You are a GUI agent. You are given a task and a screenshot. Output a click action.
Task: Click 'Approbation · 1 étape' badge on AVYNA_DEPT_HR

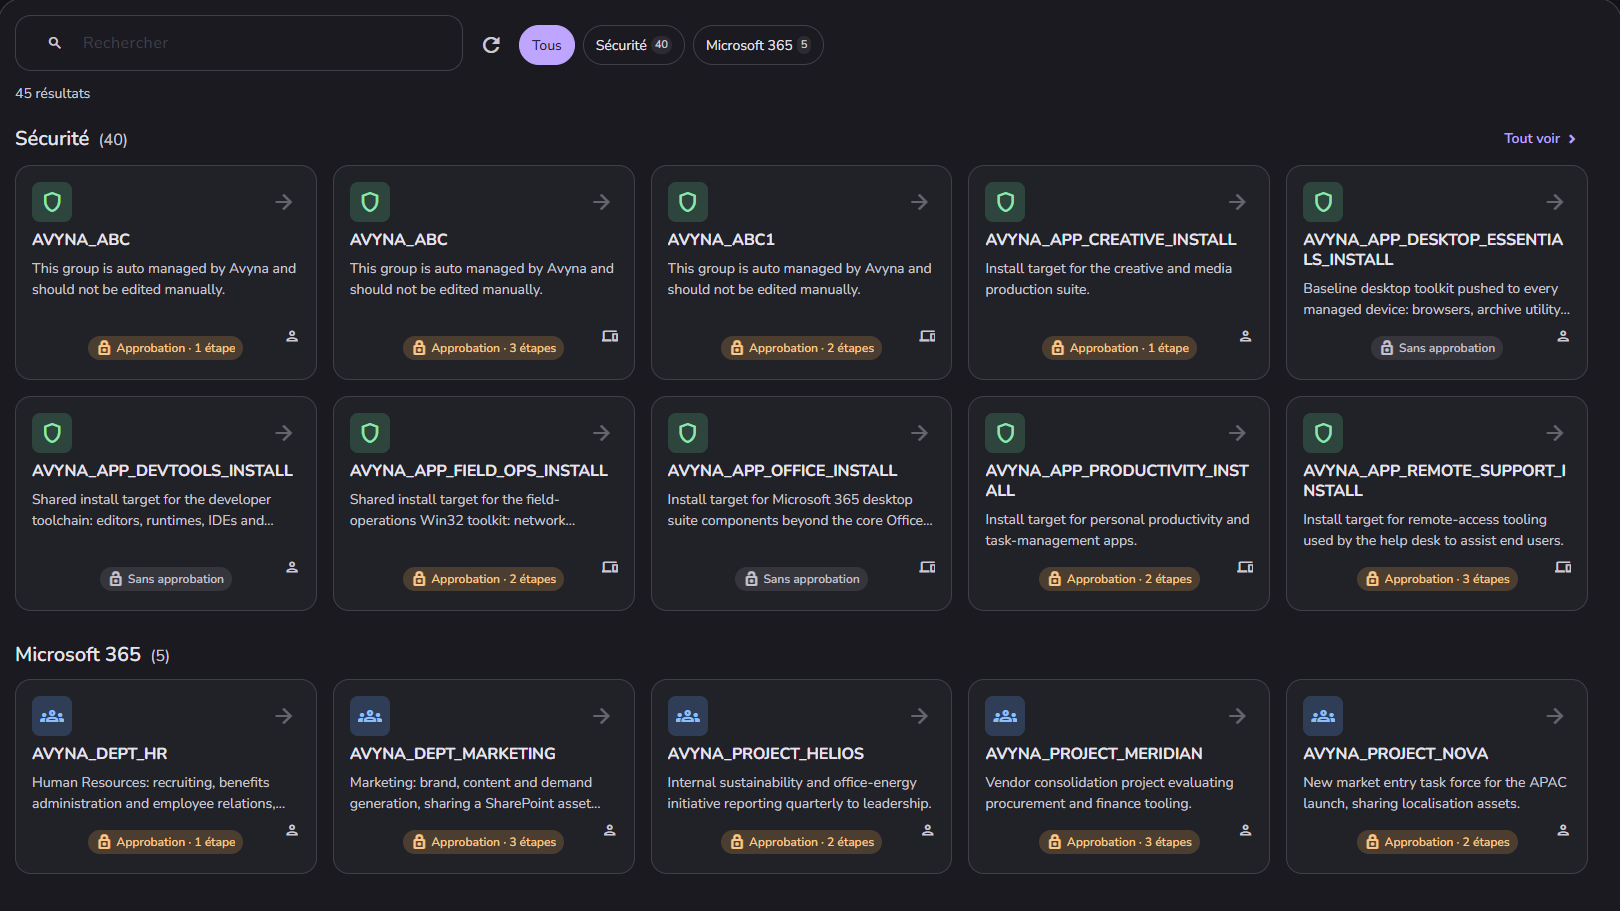166,842
